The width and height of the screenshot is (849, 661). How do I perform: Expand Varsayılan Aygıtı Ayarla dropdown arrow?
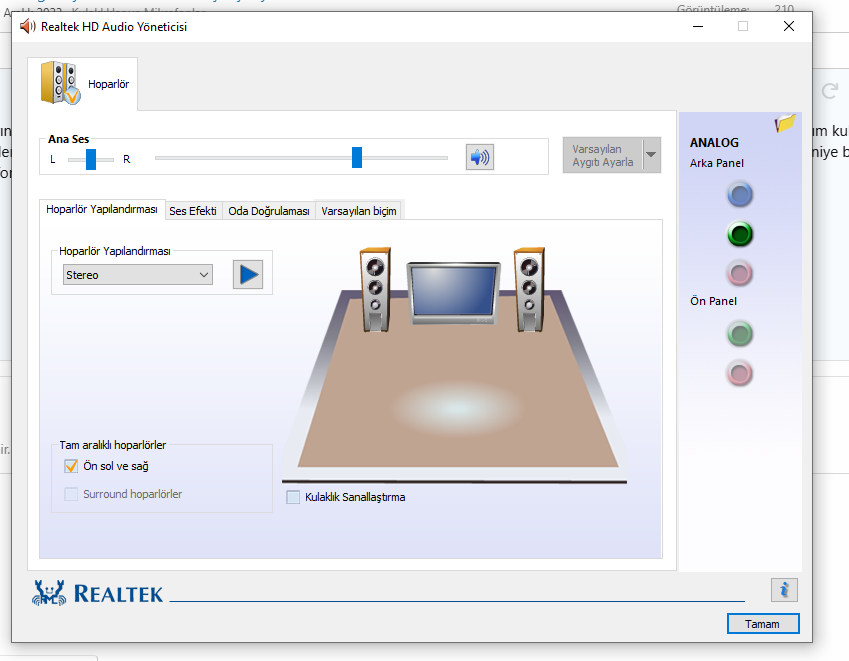651,155
